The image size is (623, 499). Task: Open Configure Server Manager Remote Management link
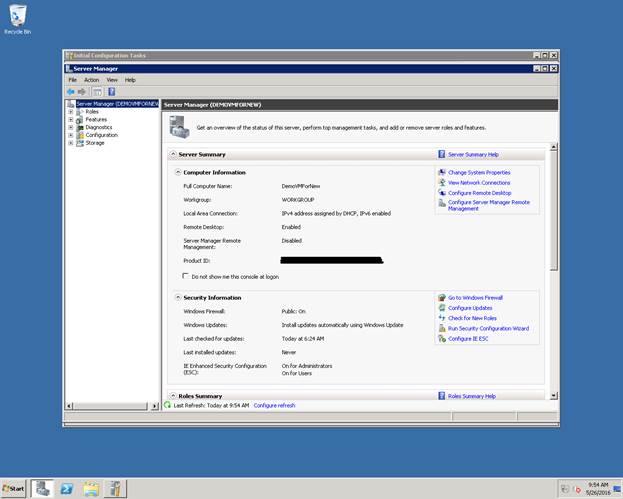click(489, 205)
